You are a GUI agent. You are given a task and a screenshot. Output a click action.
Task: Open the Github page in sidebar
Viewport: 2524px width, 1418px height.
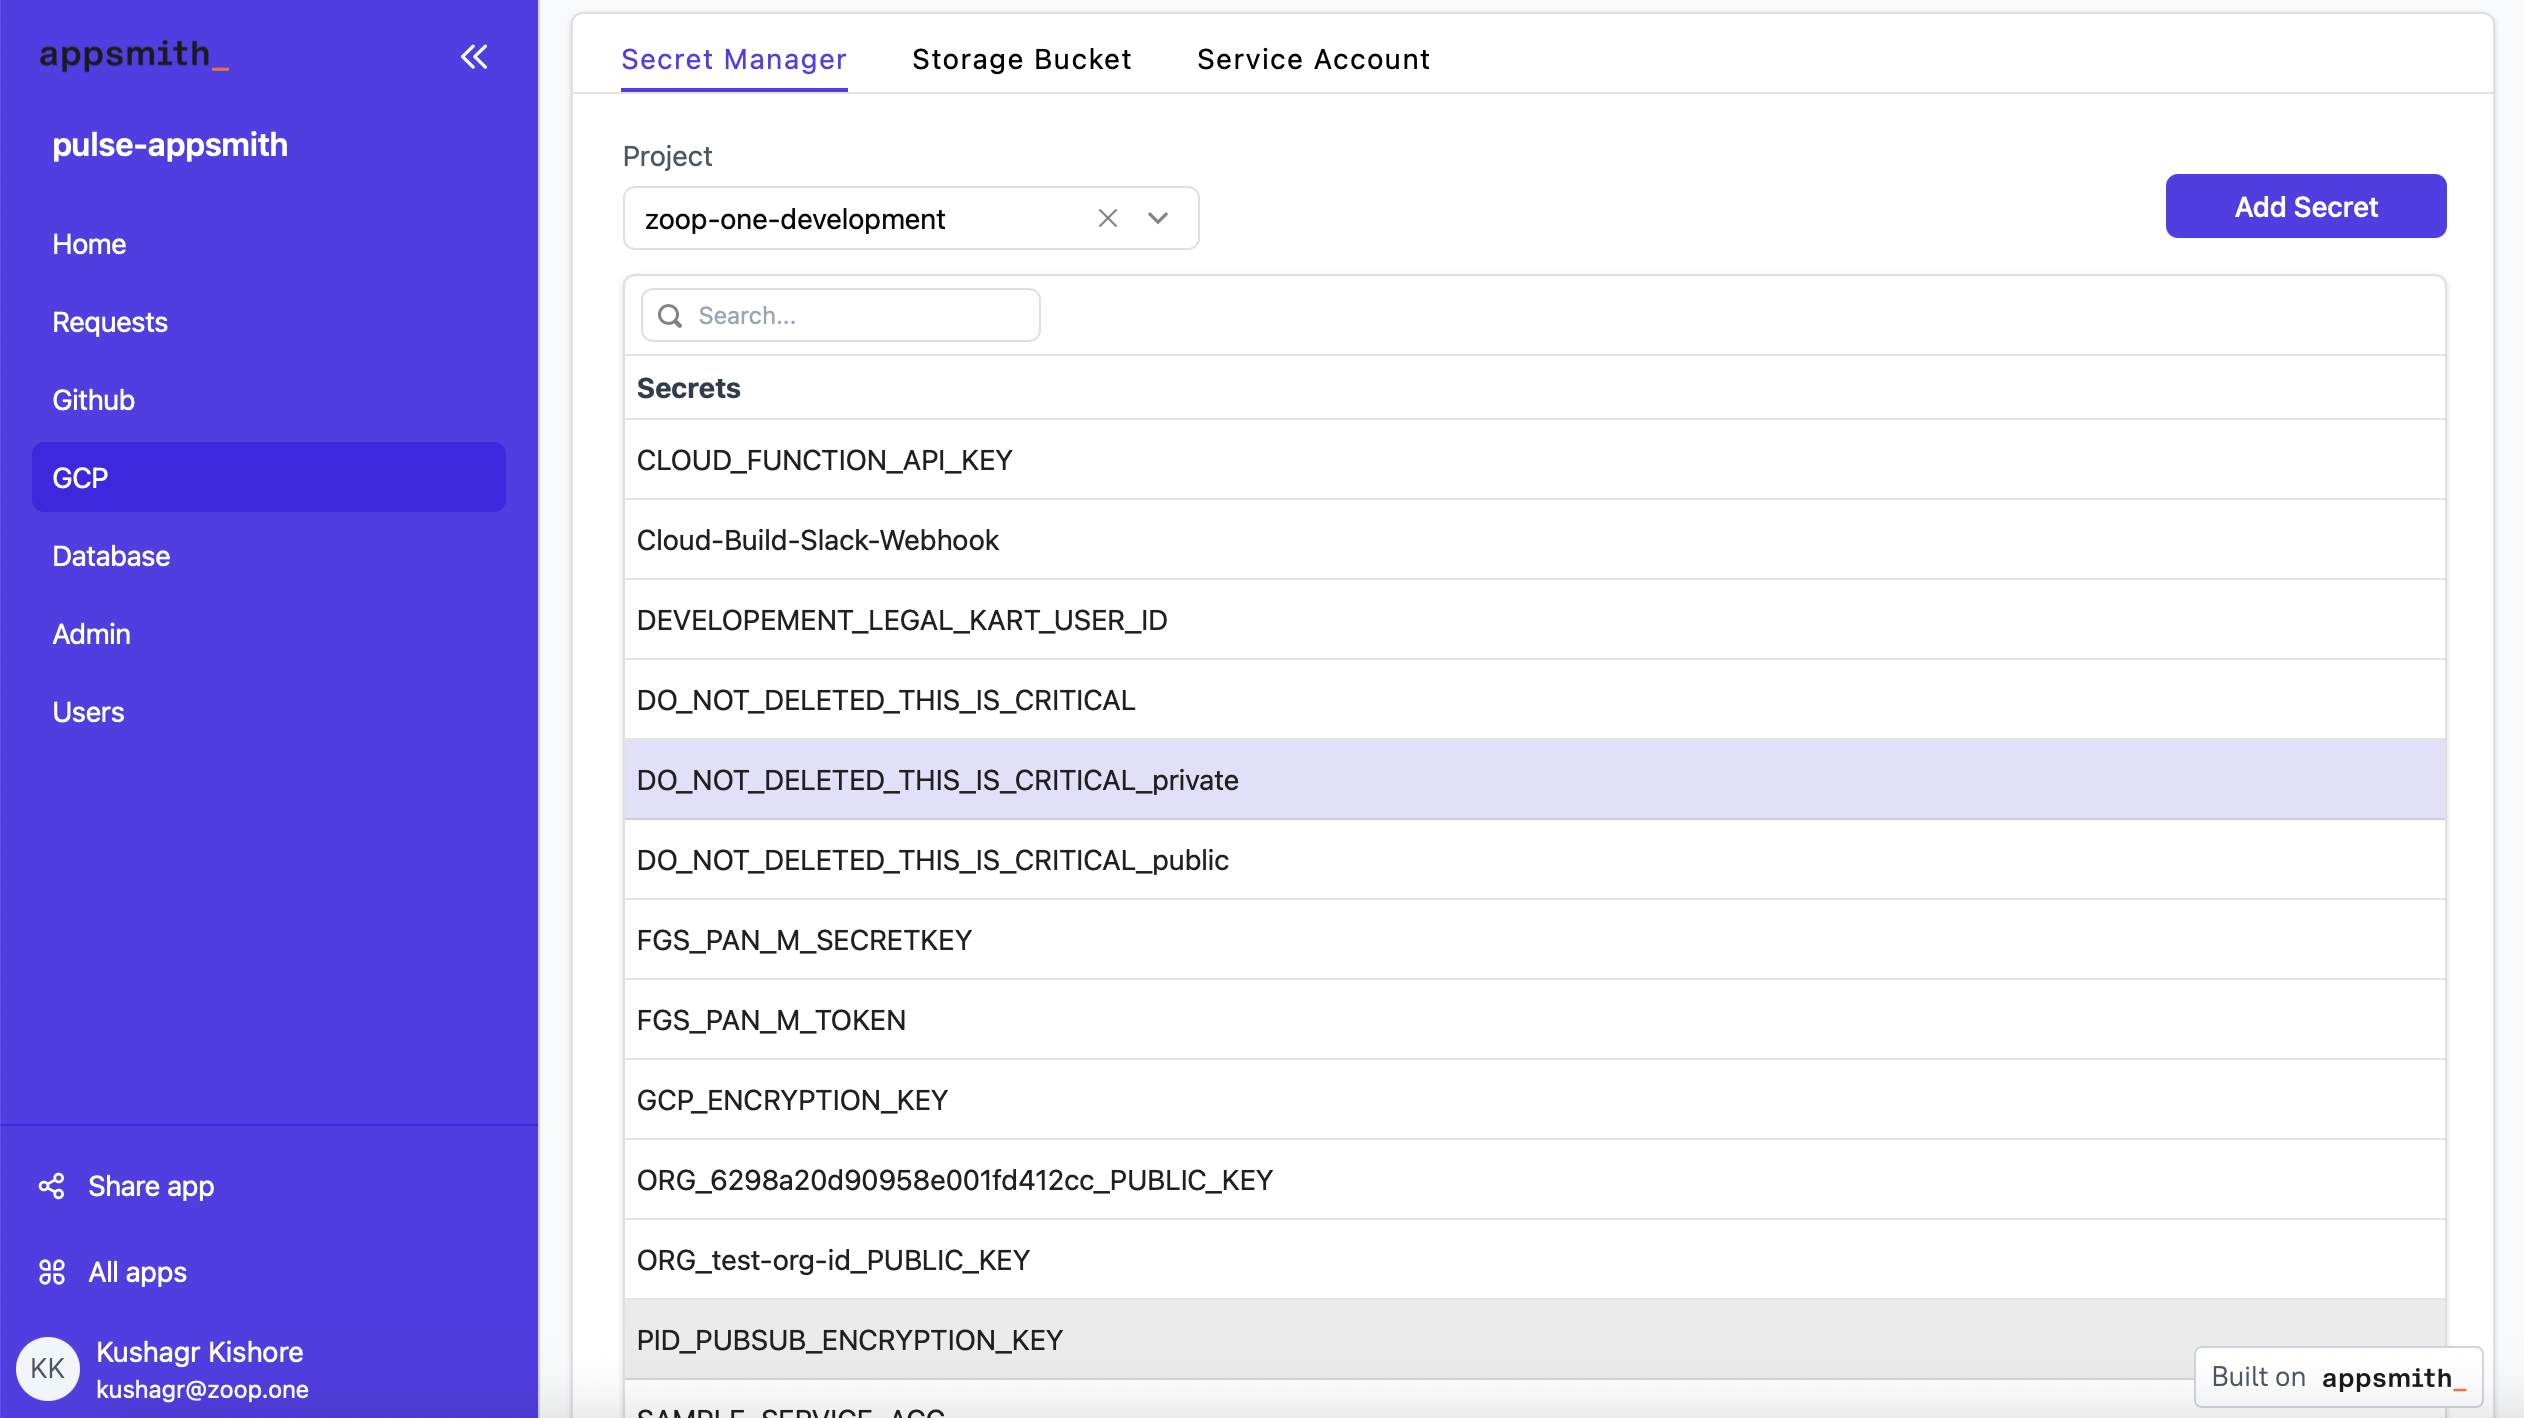(93, 400)
